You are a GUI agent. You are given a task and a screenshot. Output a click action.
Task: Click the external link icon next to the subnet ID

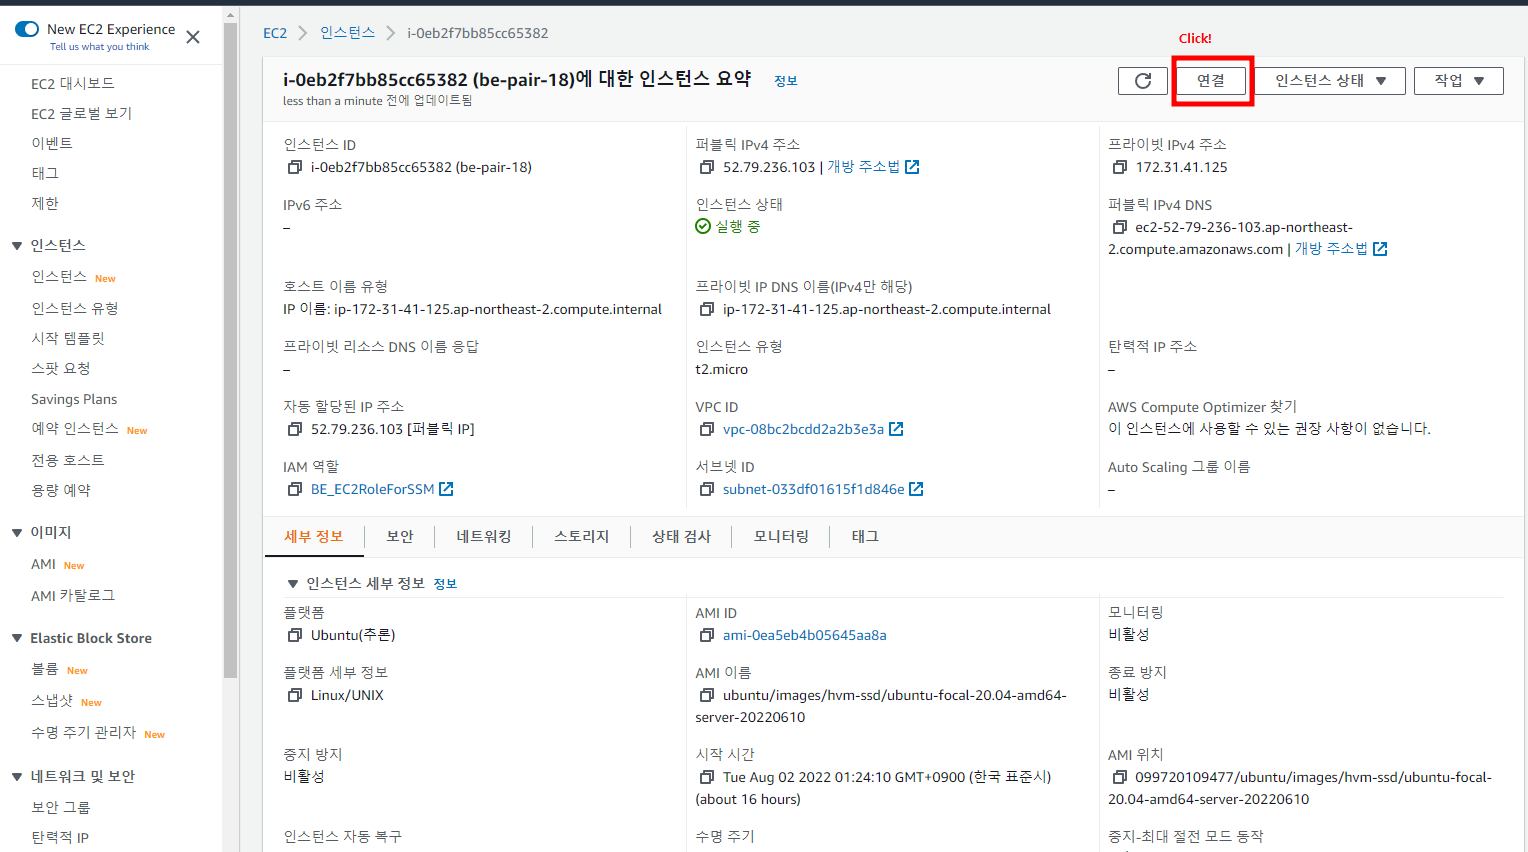point(916,489)
